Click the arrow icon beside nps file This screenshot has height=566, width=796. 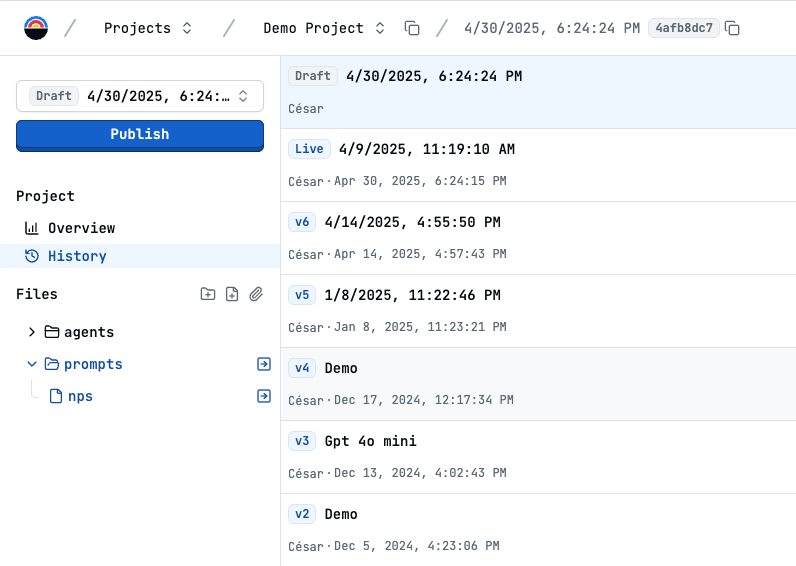[264, 396]
